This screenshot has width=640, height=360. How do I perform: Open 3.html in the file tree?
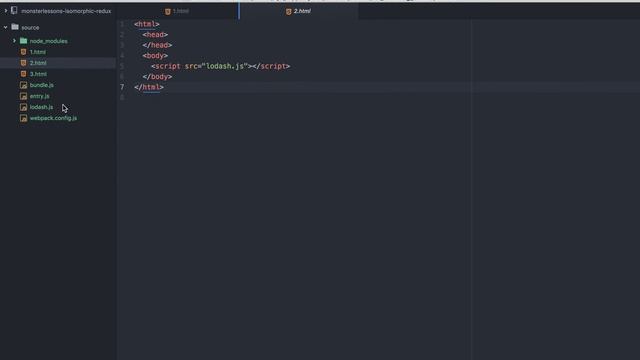pos(38,74)
